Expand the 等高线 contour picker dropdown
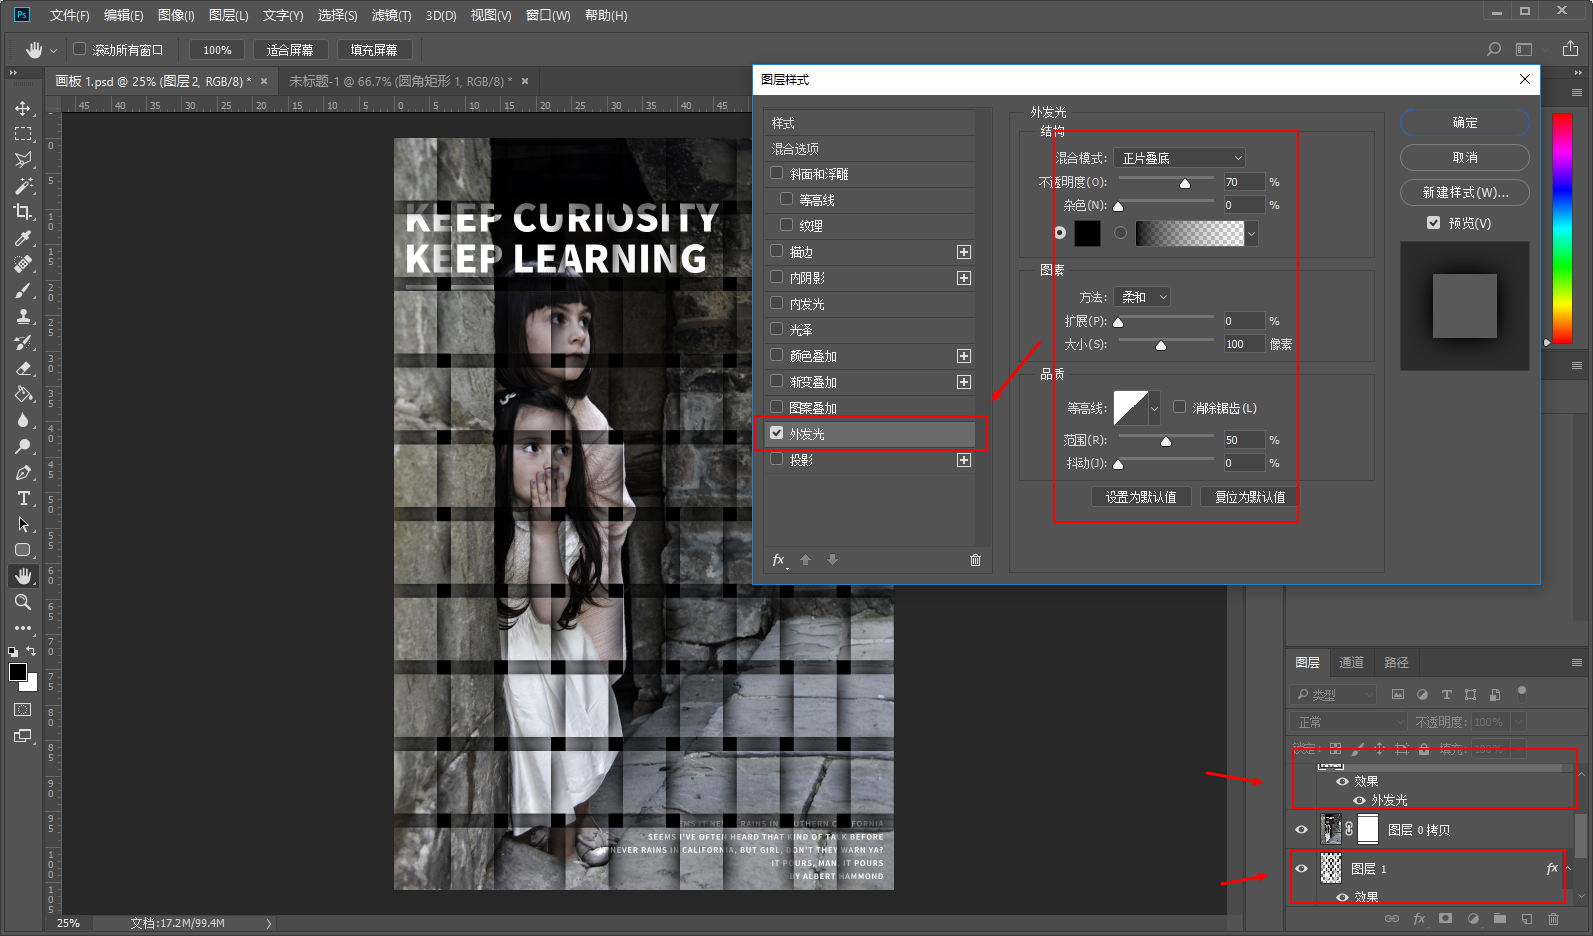The image size is (1593, 936). click(x=1154, y=408)
